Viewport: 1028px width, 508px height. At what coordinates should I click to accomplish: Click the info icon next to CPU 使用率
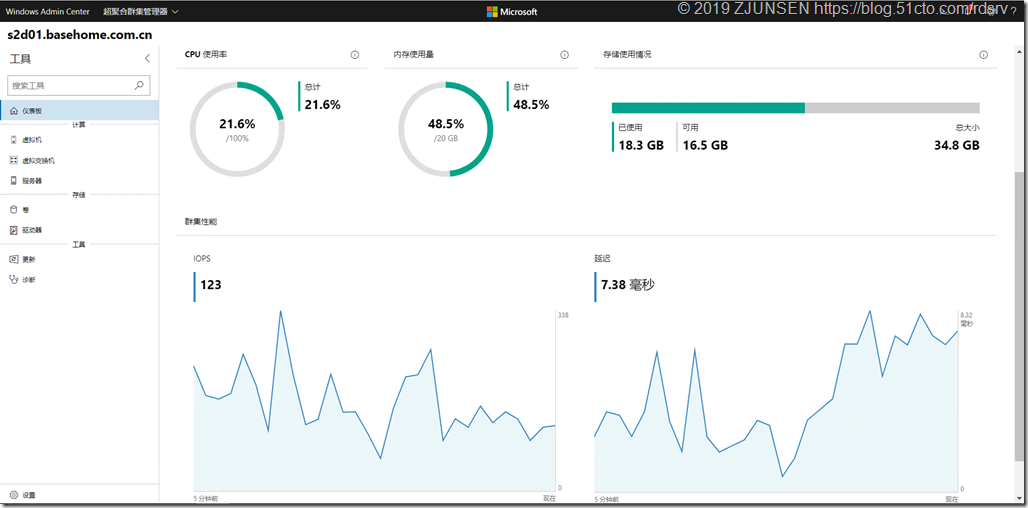tap(355, 55)
